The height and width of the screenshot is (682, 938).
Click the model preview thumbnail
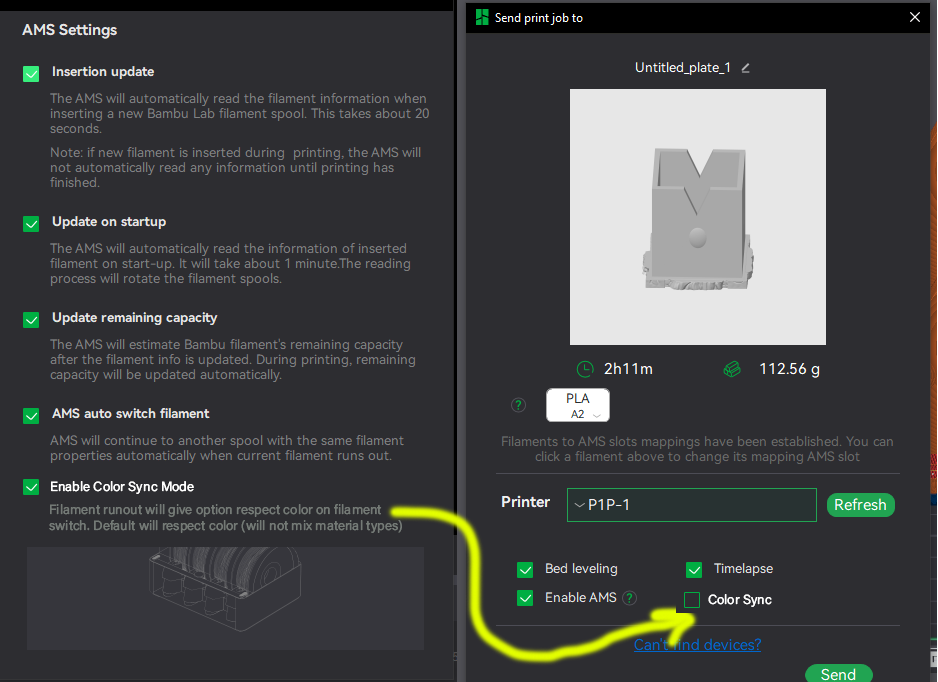[698, 217]
